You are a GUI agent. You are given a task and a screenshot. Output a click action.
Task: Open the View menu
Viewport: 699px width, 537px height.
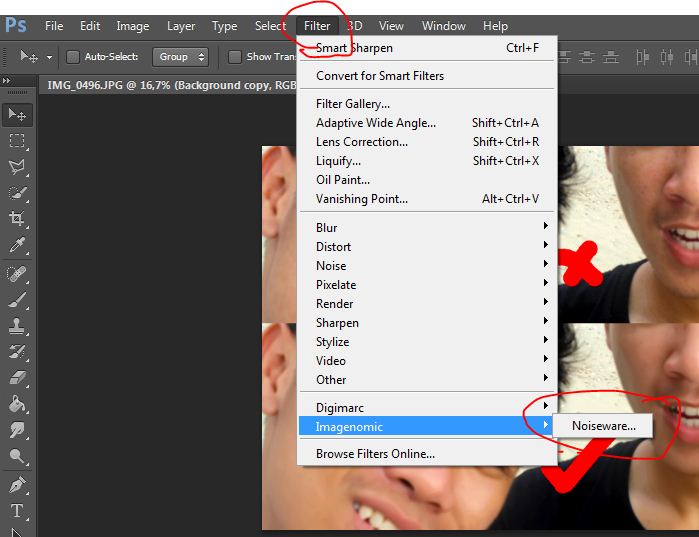click(391, 26)
